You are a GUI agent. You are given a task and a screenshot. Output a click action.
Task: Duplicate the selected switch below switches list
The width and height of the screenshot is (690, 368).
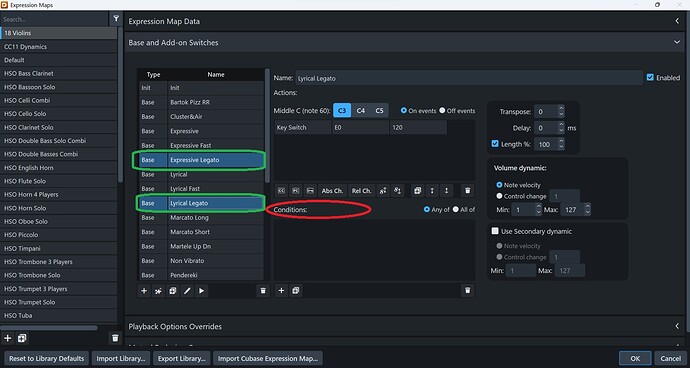(173, 291)
